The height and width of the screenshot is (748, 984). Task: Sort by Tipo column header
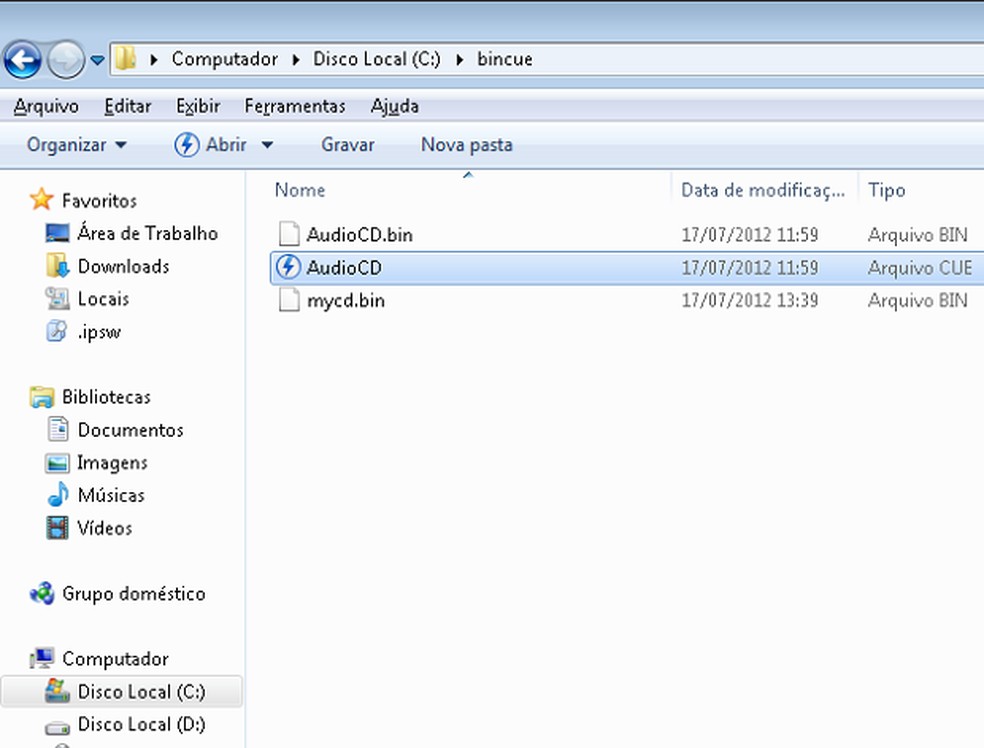click(886, 190)
